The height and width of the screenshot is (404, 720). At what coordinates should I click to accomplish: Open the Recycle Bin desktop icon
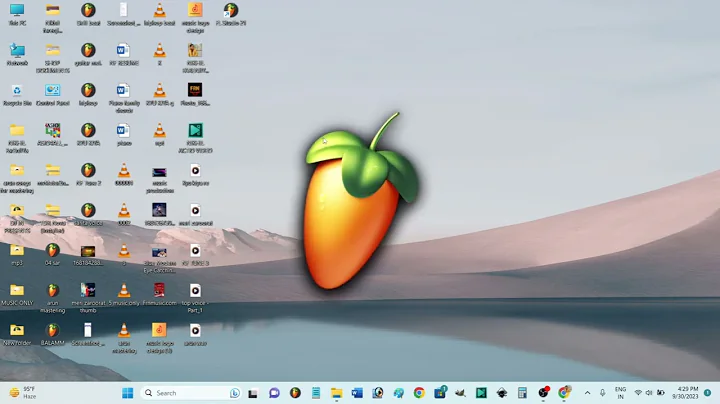point(17,95)
